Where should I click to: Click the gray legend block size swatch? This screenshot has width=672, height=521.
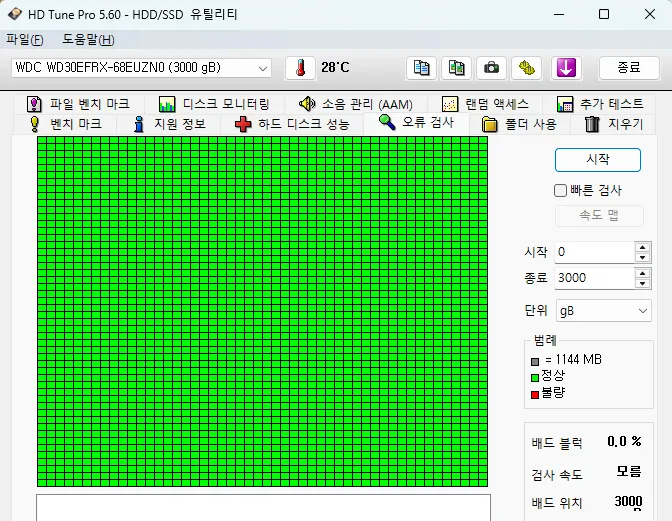(534, 362)
